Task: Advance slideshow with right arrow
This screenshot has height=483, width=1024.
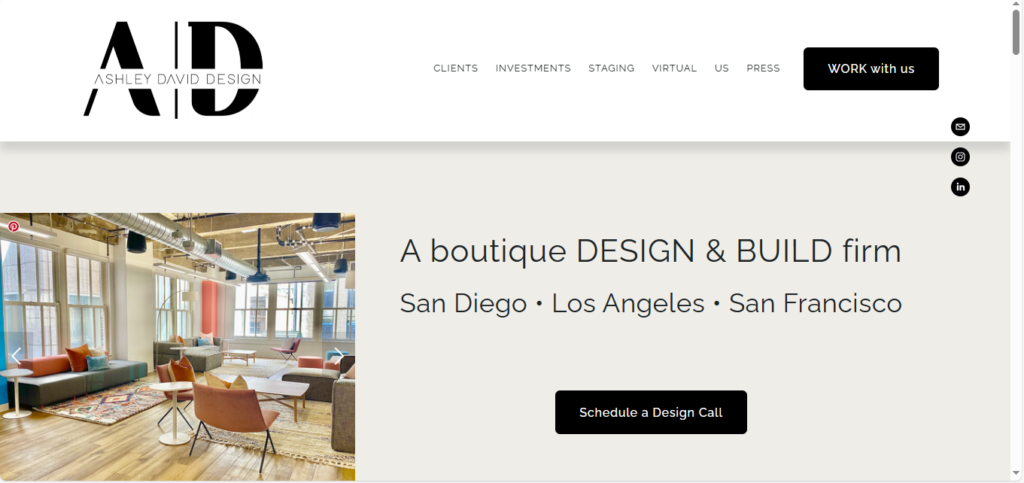Action: pyautogui.click(x=338, y=356)
